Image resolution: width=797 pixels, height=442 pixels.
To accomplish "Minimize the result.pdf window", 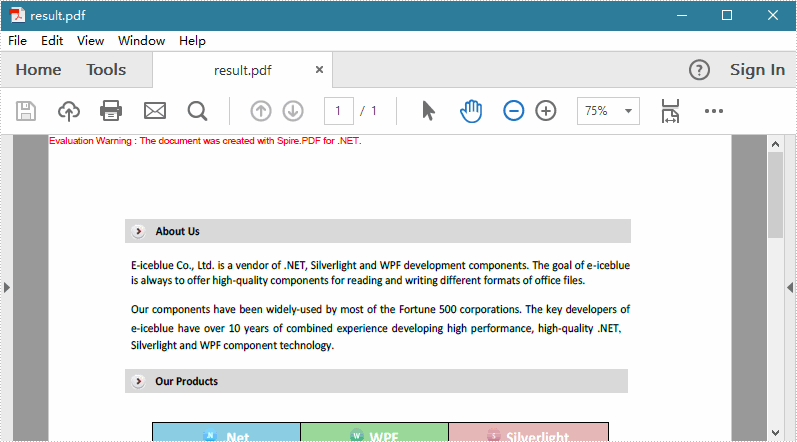I will tap(682, 15).
